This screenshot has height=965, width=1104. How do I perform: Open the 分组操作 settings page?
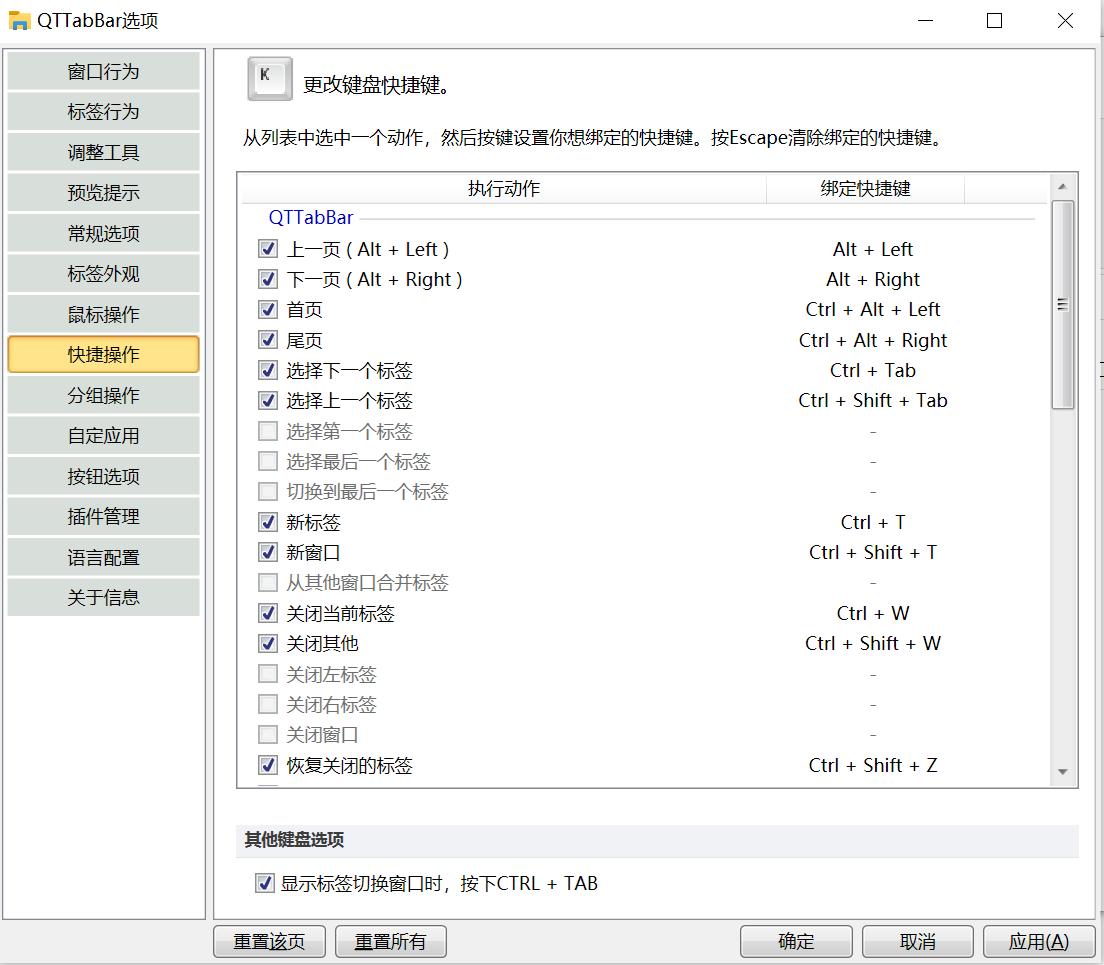click(103, 395)
